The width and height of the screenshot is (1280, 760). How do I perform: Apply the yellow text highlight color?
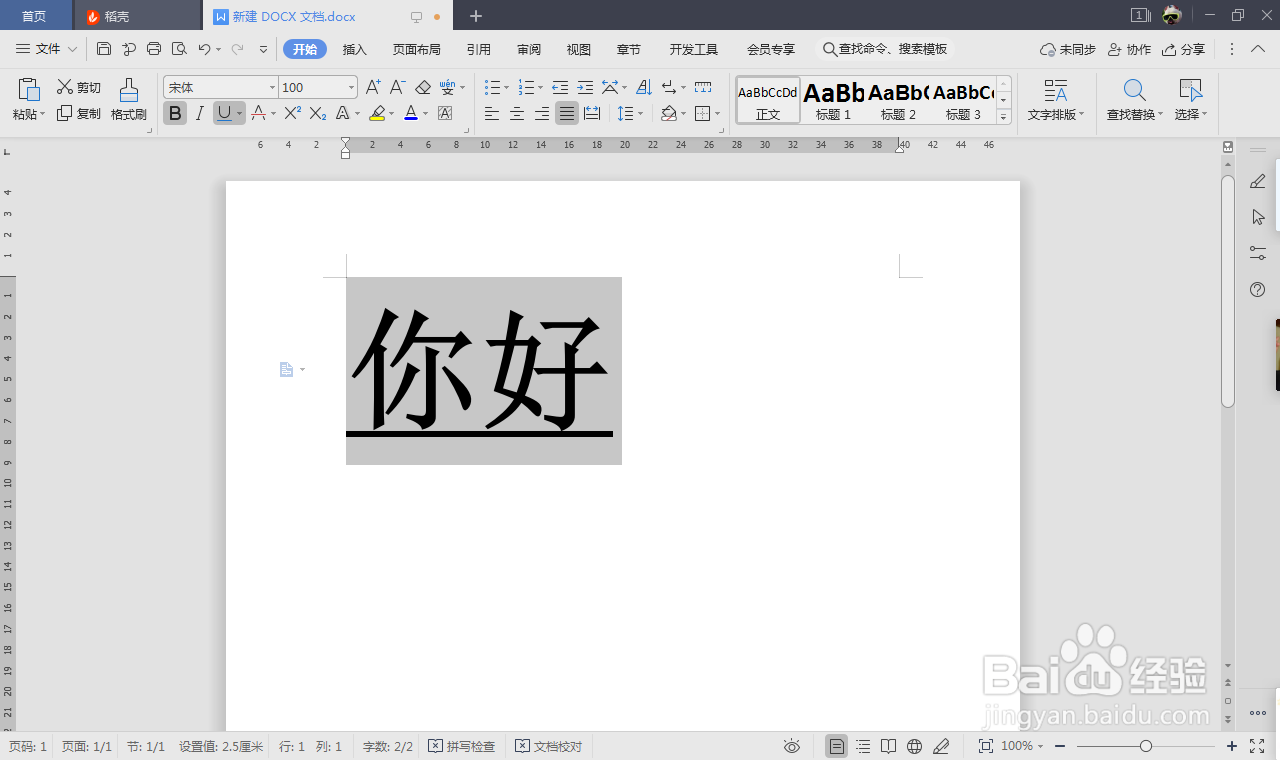377,113
